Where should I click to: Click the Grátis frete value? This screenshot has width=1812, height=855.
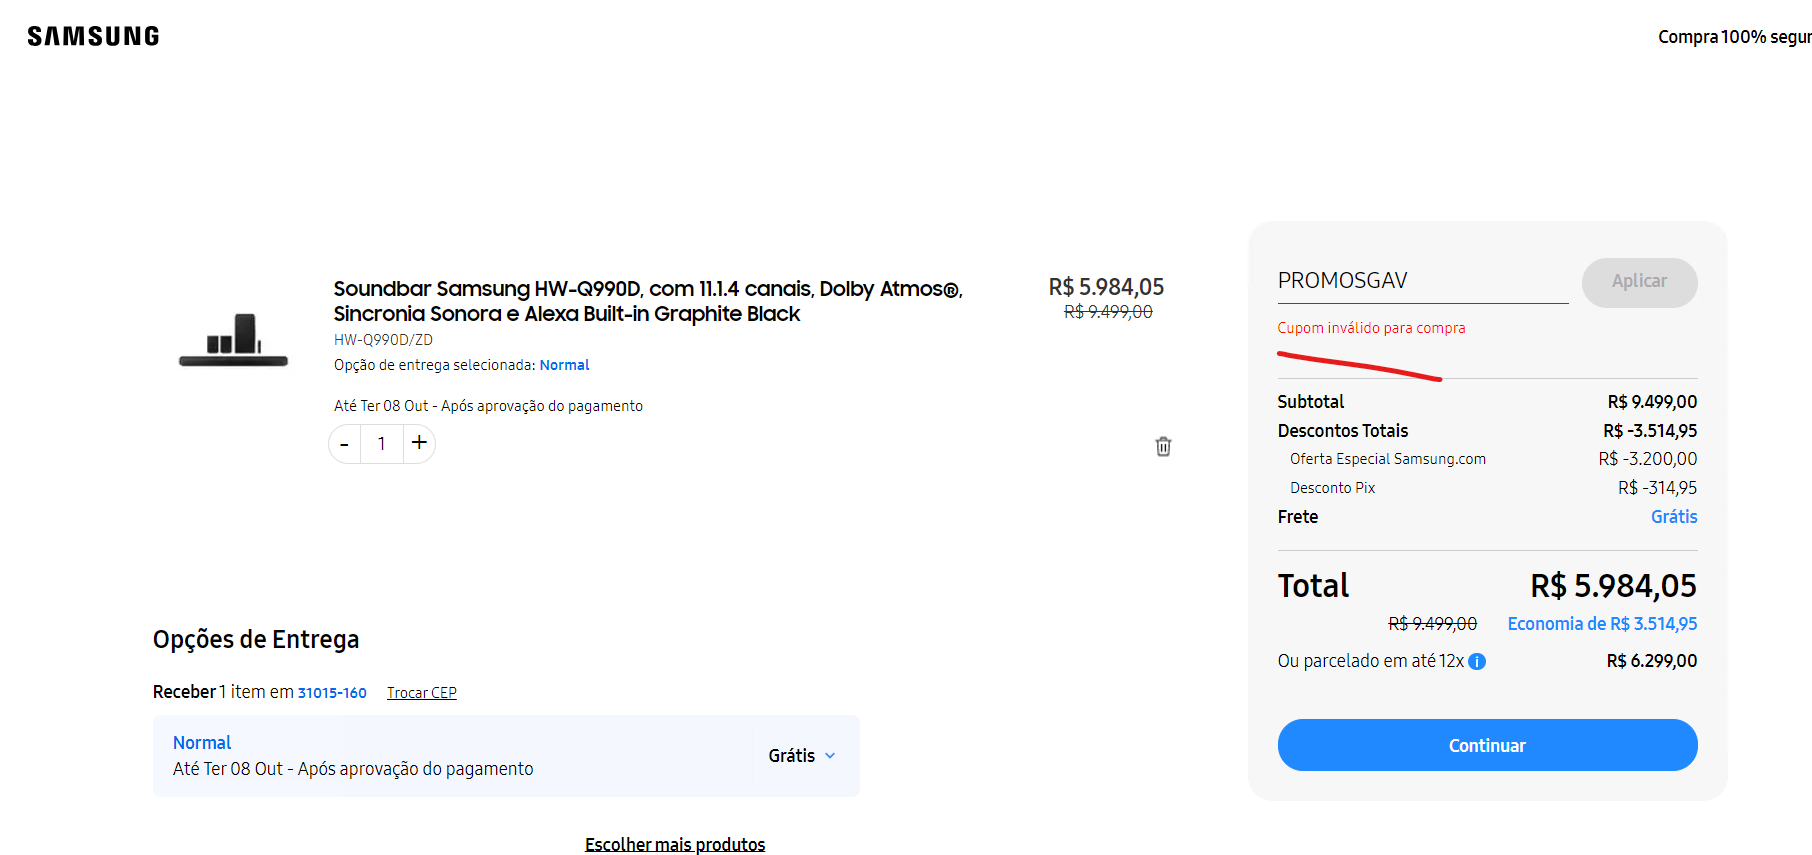coord(1674,517)
